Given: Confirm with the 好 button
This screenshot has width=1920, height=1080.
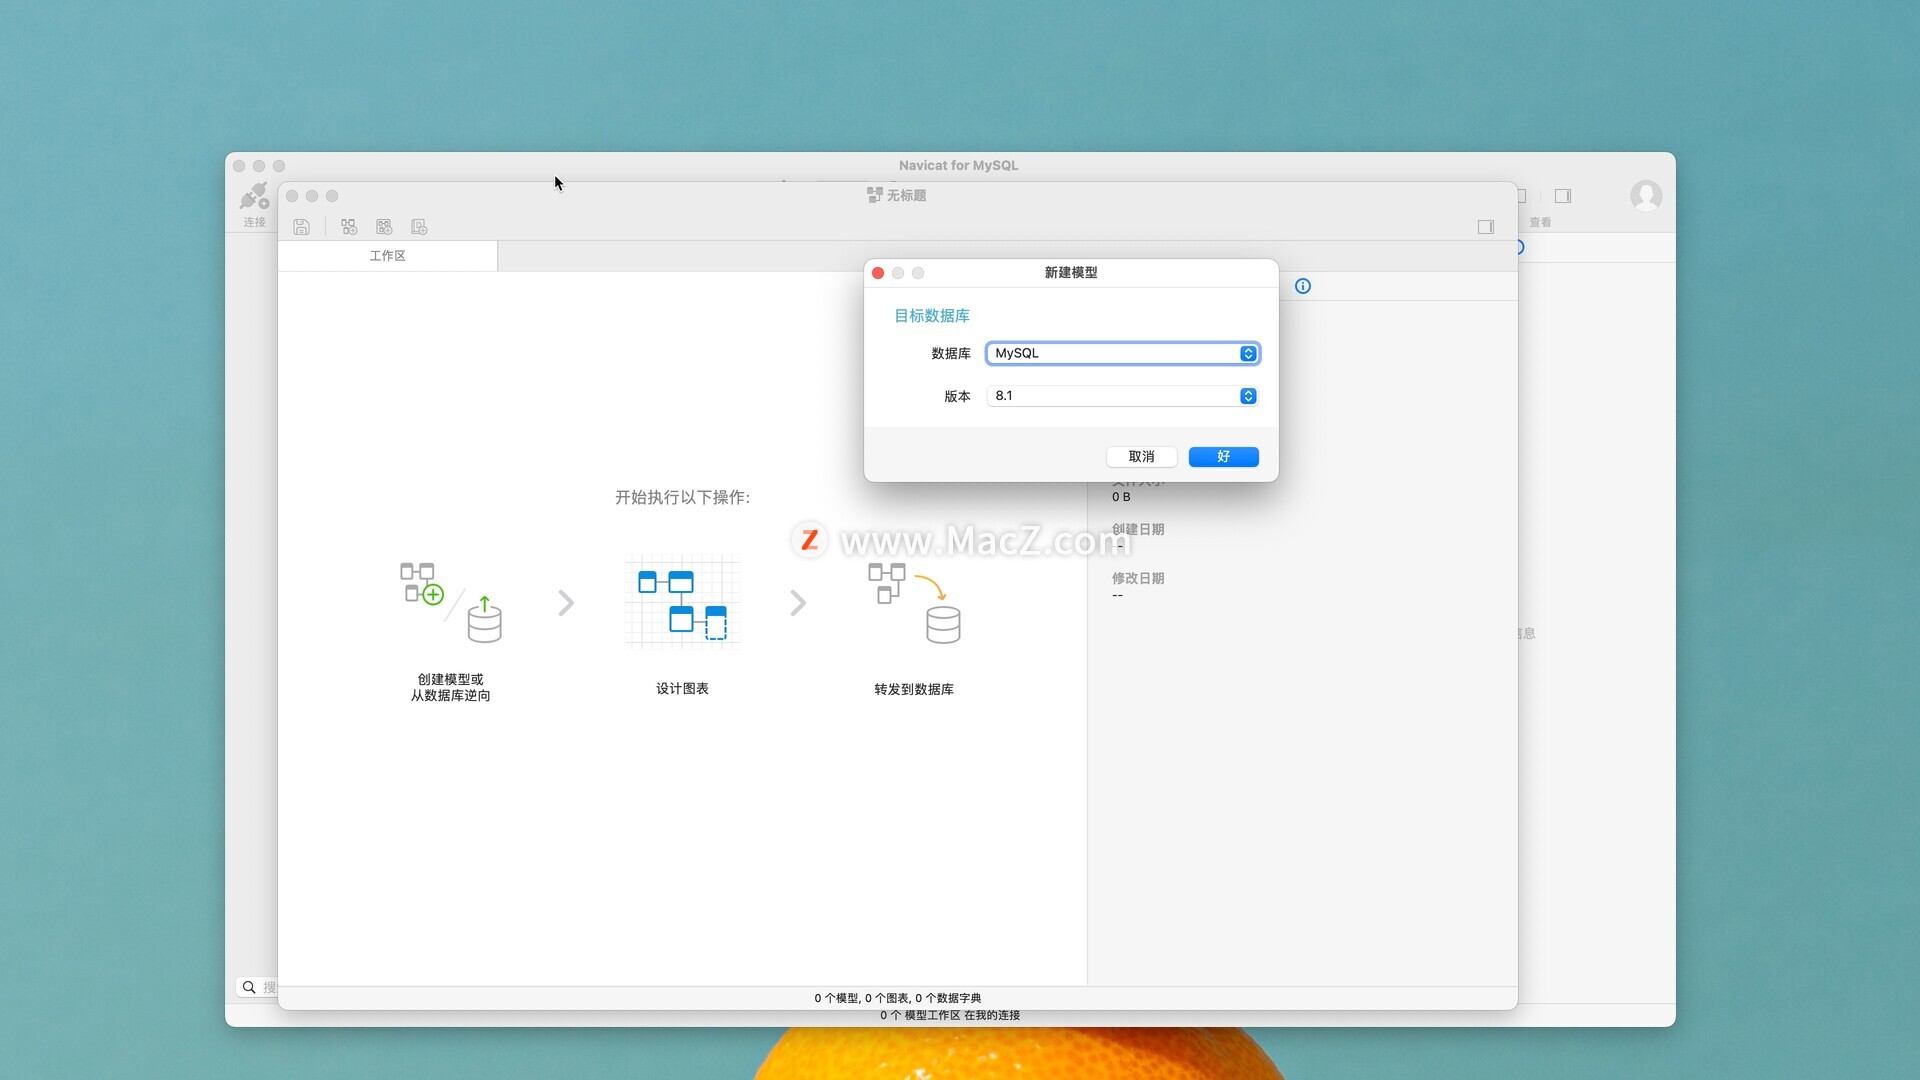Looking at the screenshot, I should (1223, 457).
